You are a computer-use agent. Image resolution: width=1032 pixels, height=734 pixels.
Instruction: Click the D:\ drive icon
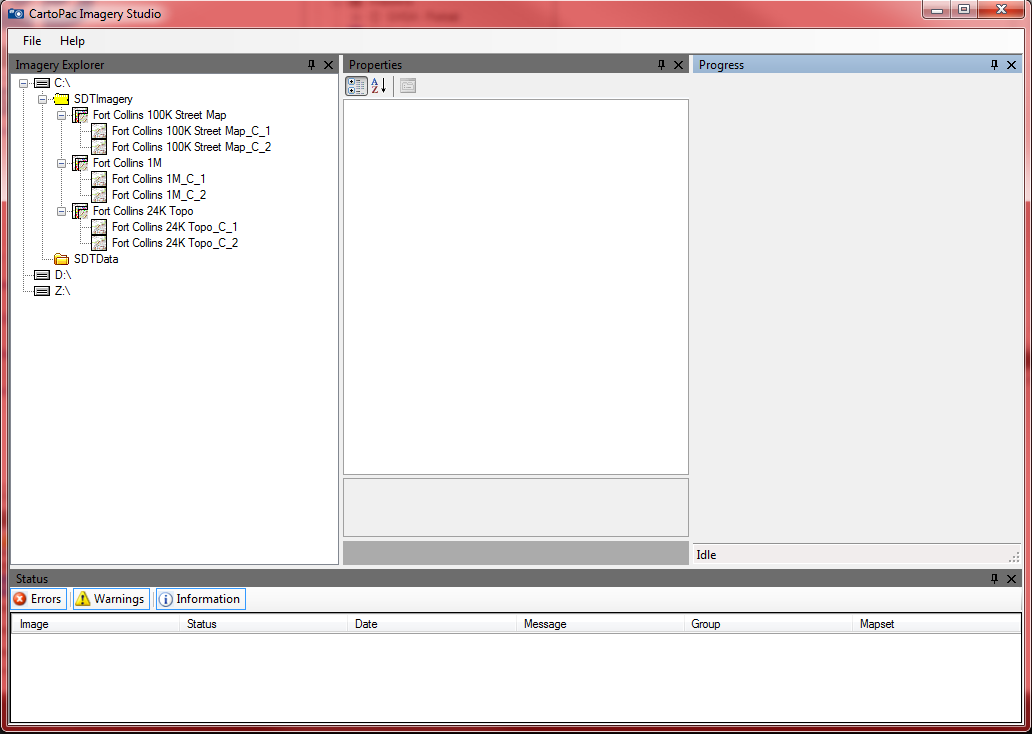pos(42,275)
